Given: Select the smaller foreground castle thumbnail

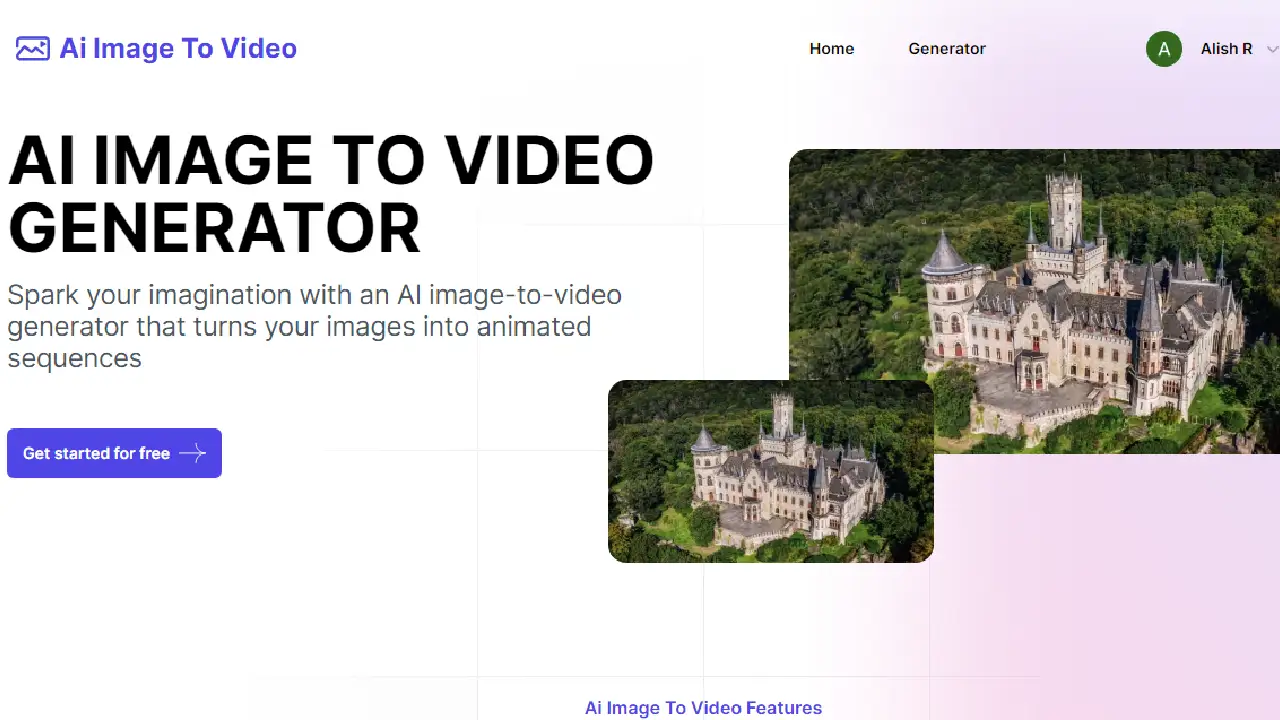Looking at the screenshot, I should [770, 471].
